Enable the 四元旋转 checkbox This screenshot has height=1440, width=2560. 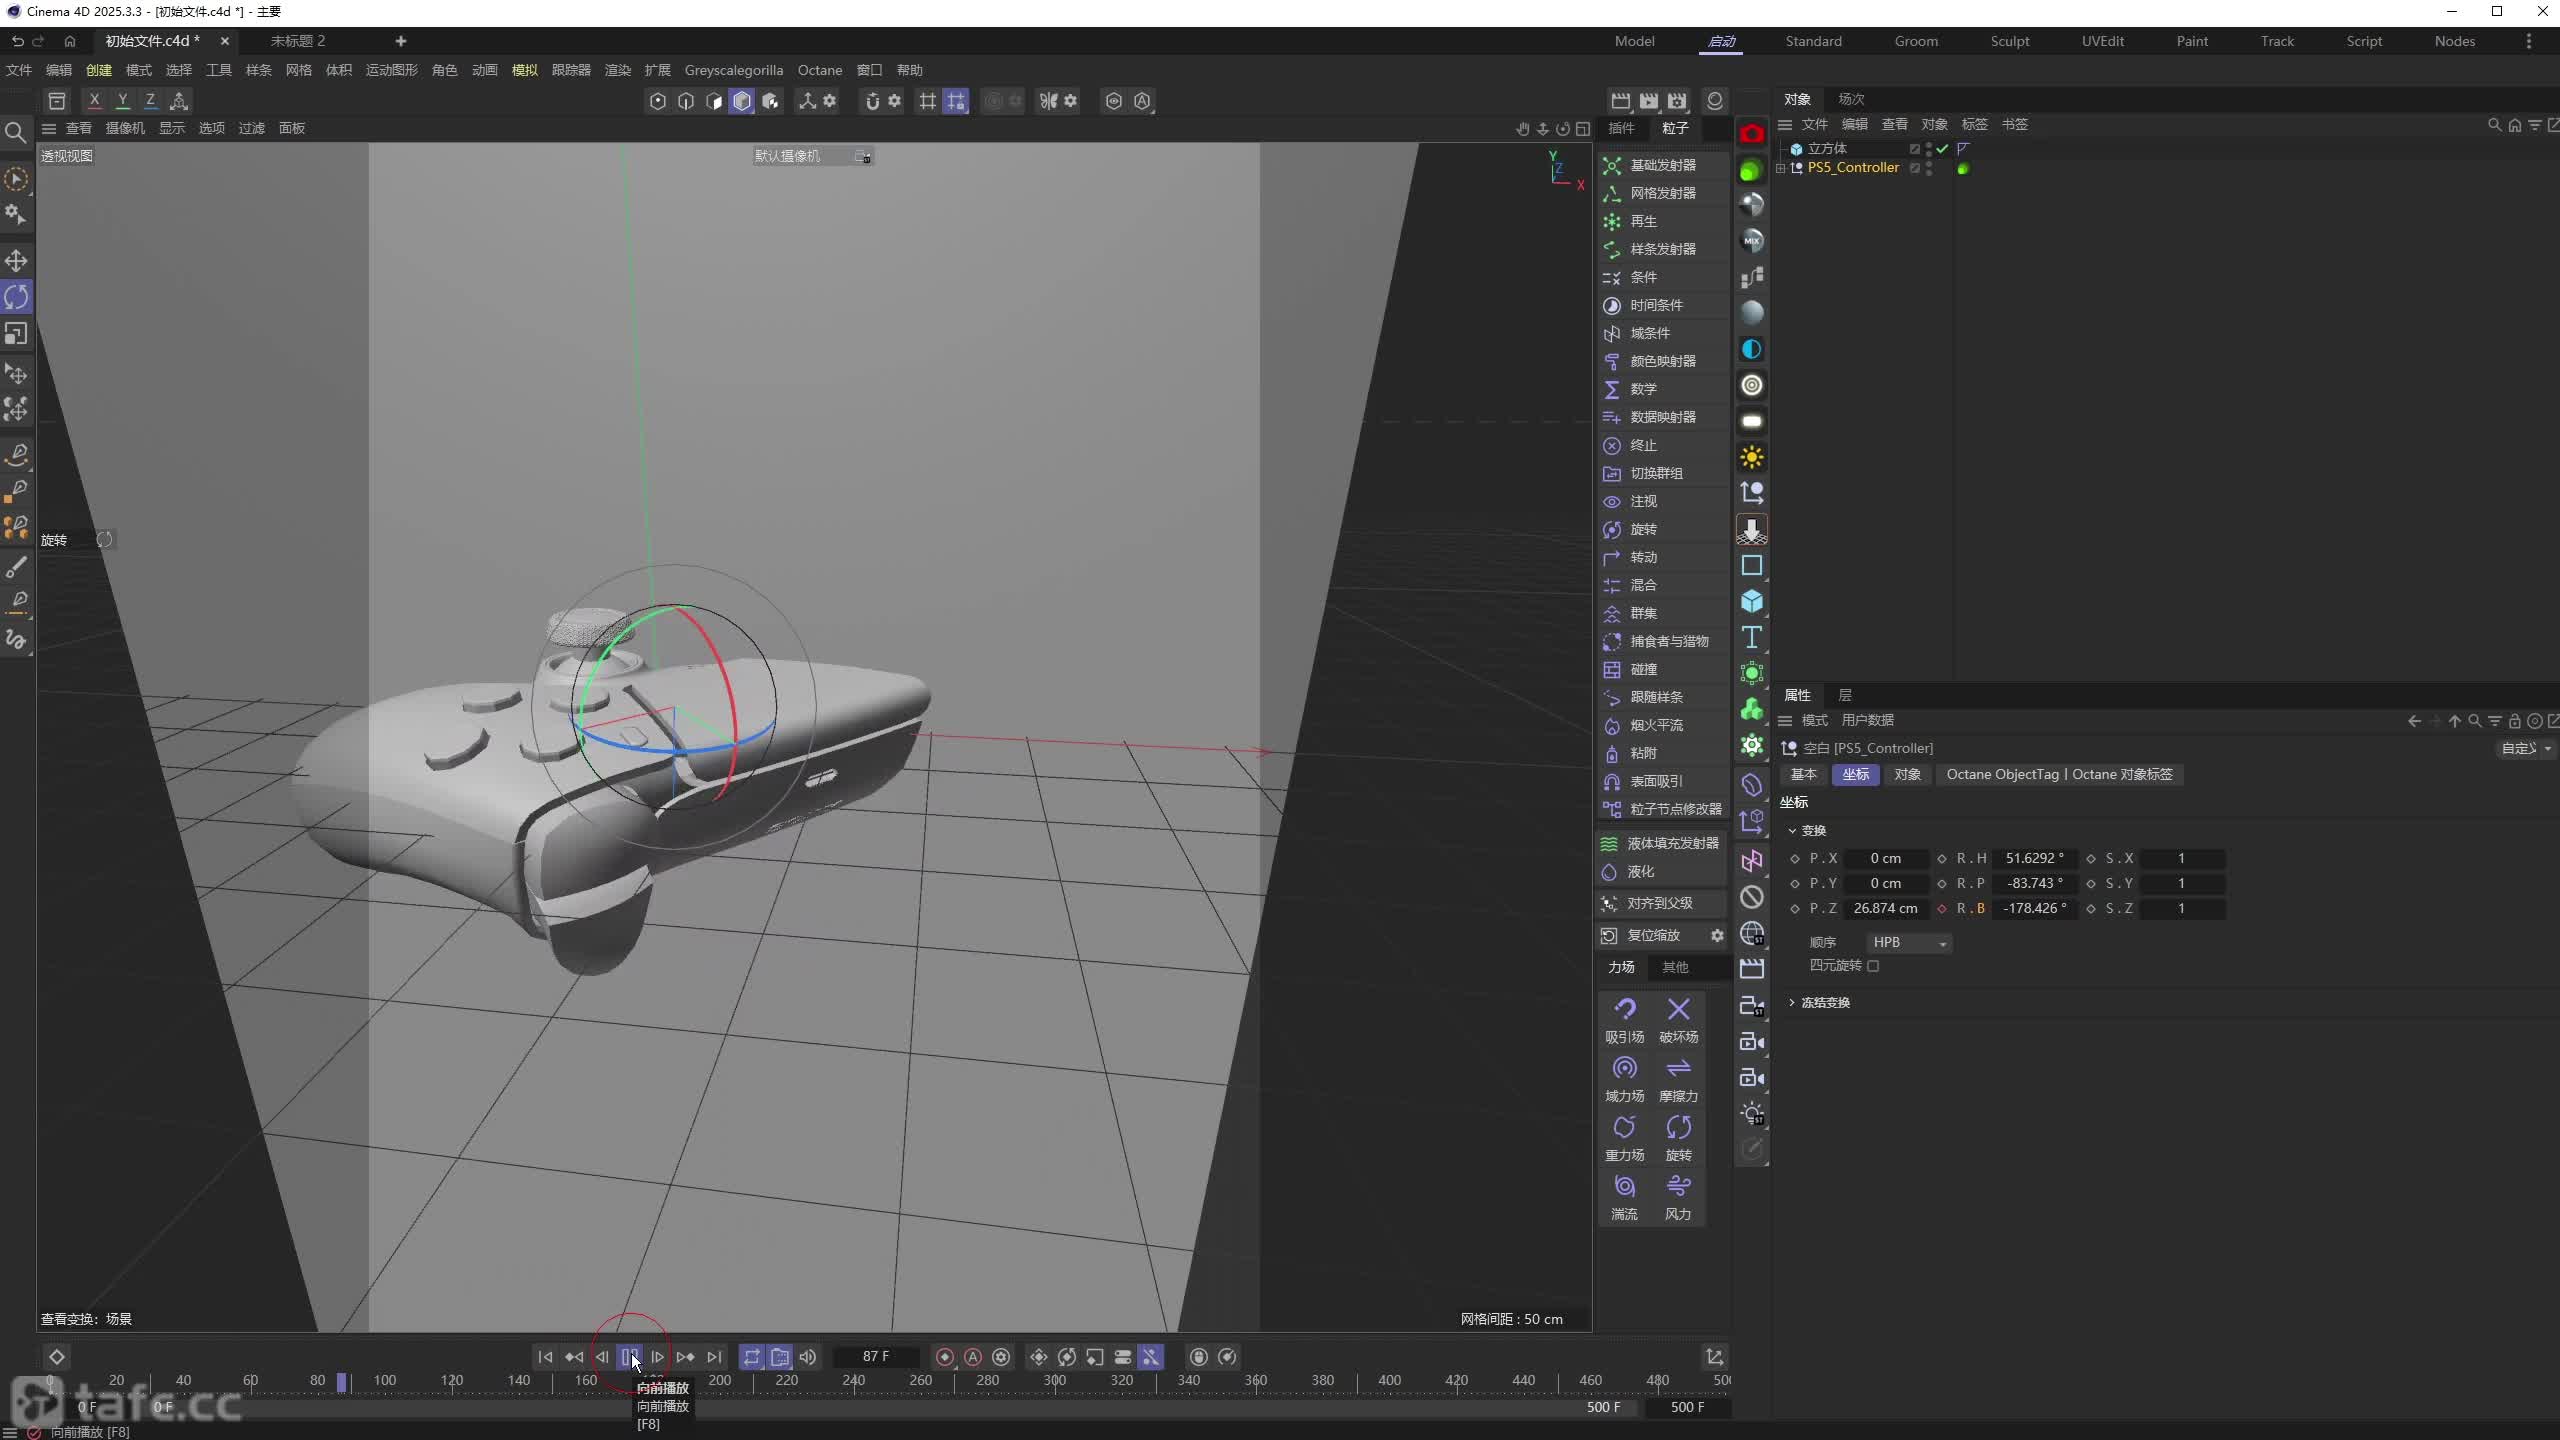point(1873,966)
